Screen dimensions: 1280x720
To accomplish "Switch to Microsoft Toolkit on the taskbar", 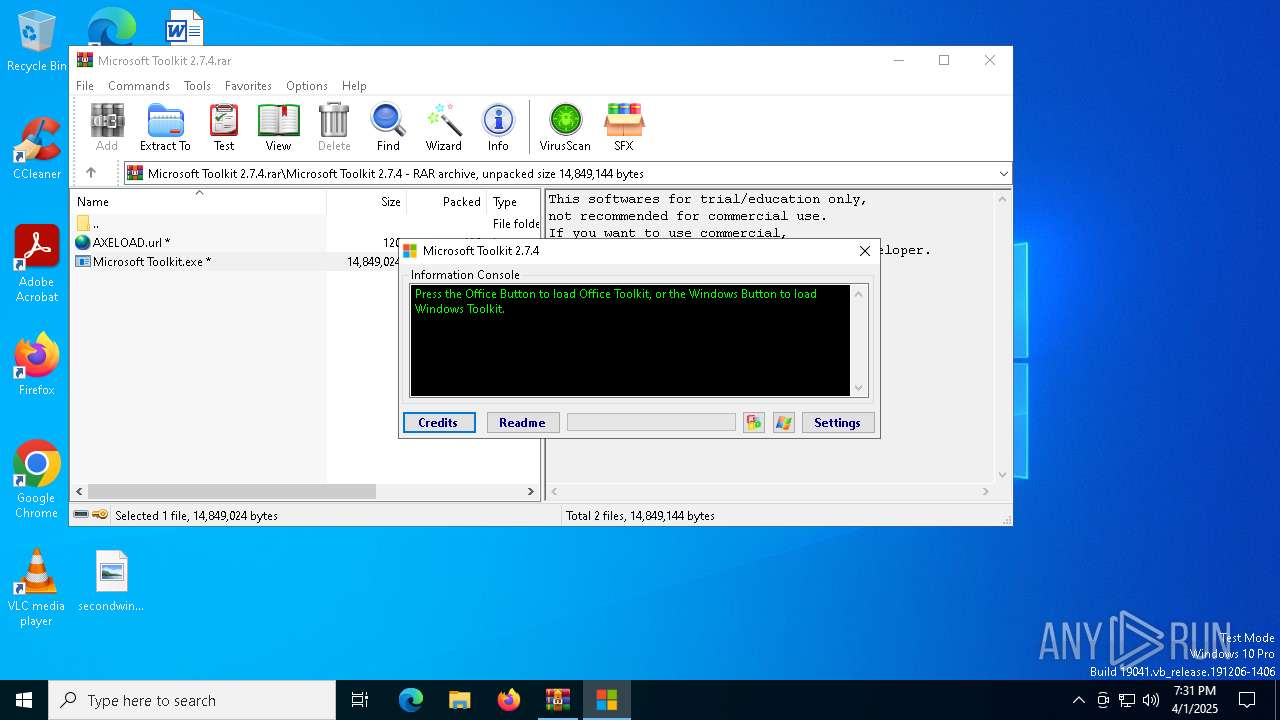I will point(606,700).
